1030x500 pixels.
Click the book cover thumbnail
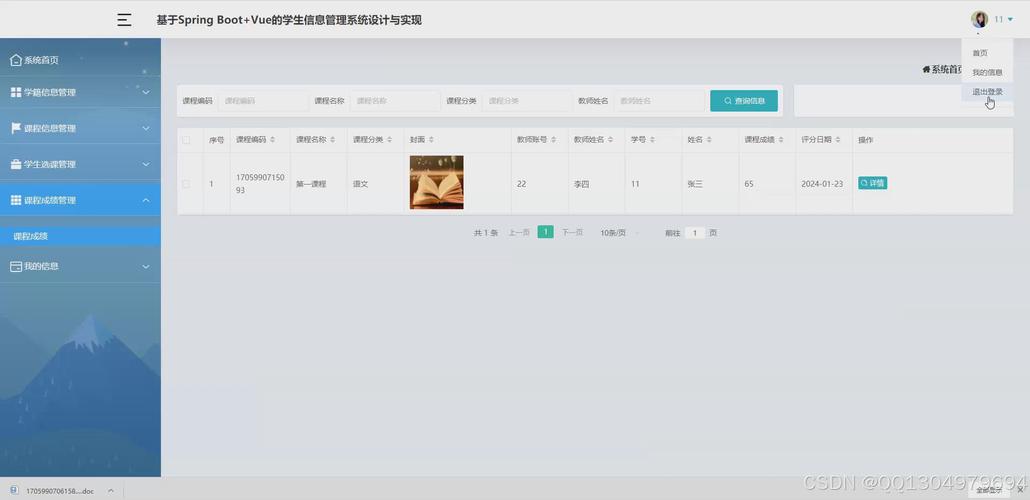[x=436, y=183]
